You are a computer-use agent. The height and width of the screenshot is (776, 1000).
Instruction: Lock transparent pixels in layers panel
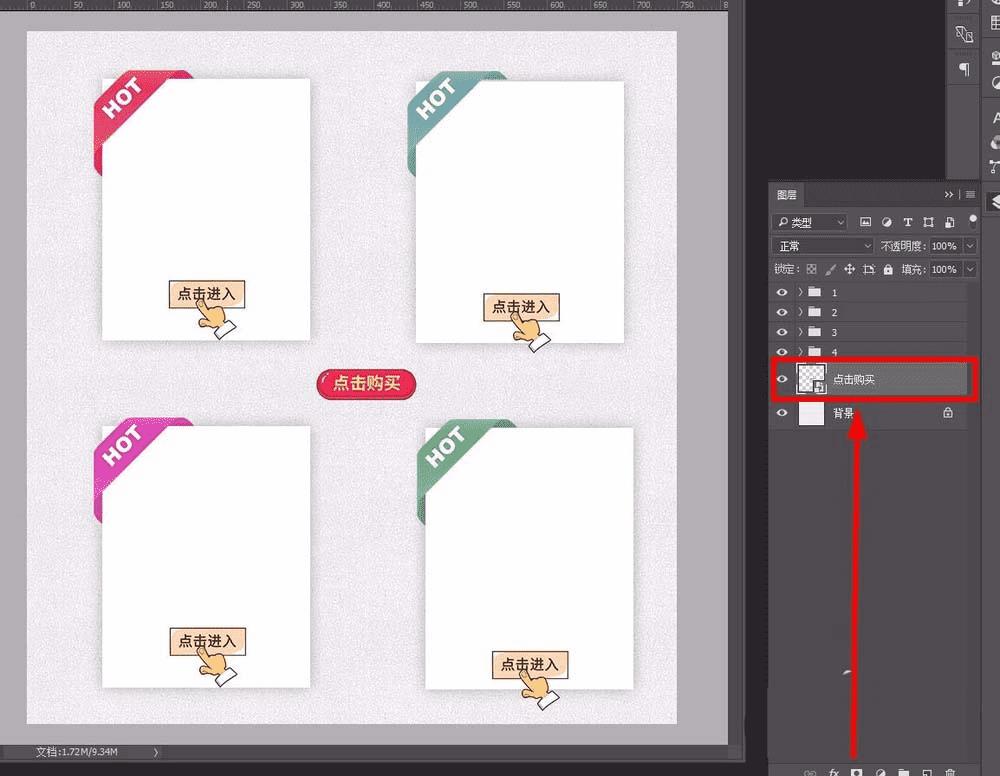[x=811, y=269]
